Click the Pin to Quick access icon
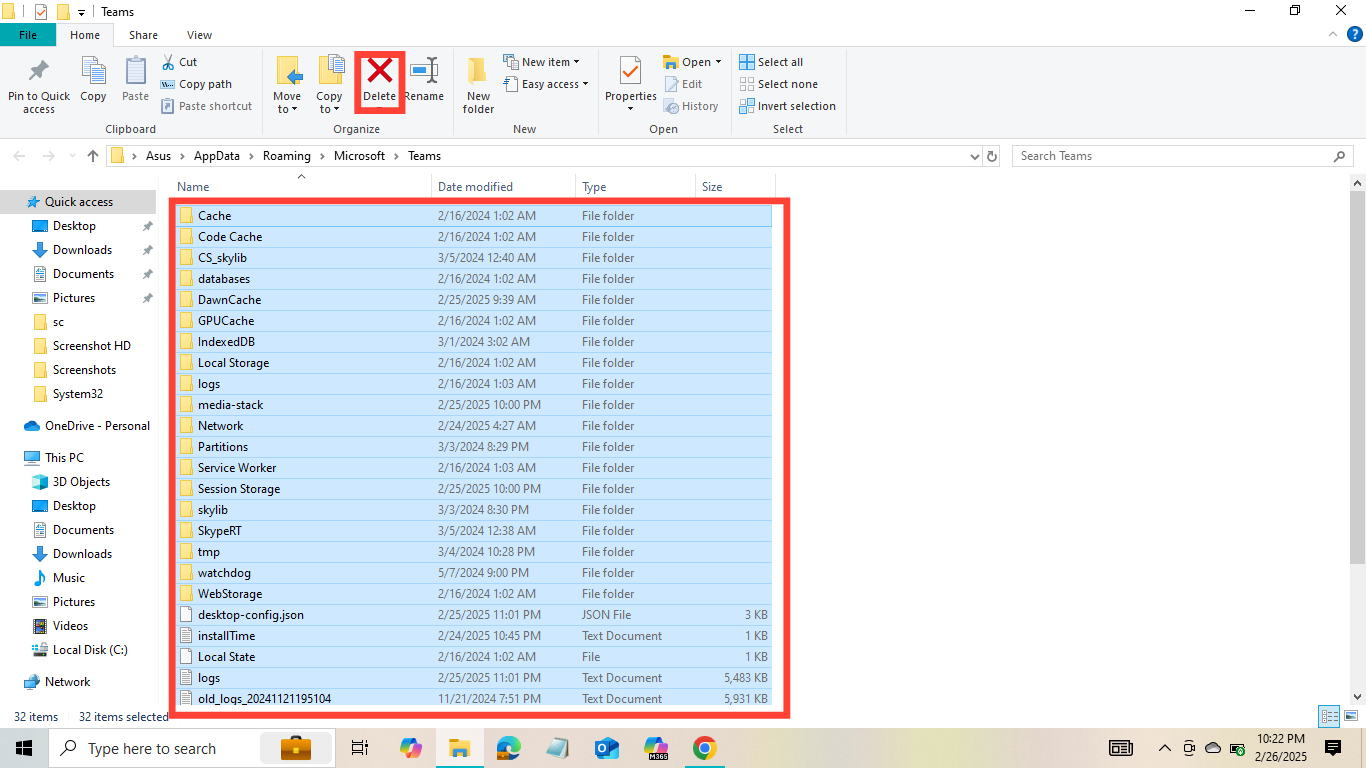The width and height of the screenshot is (1366, 768). (38, 82)
